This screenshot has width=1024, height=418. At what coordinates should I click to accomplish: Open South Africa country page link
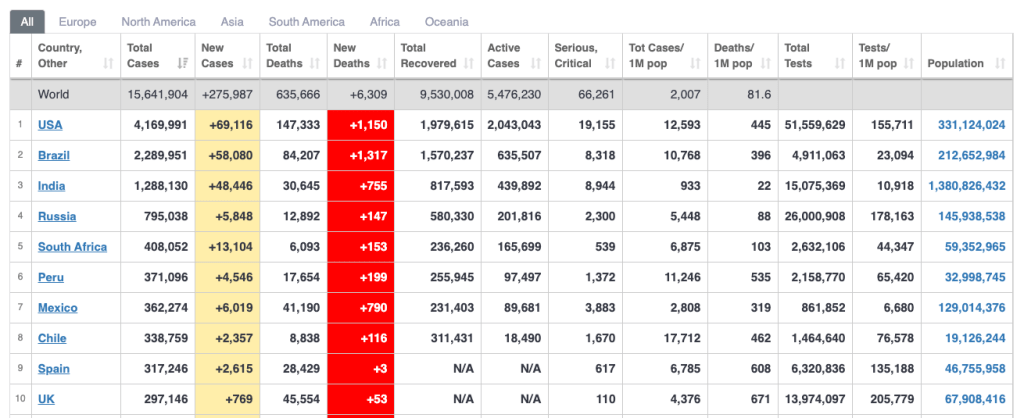[72, 247]
